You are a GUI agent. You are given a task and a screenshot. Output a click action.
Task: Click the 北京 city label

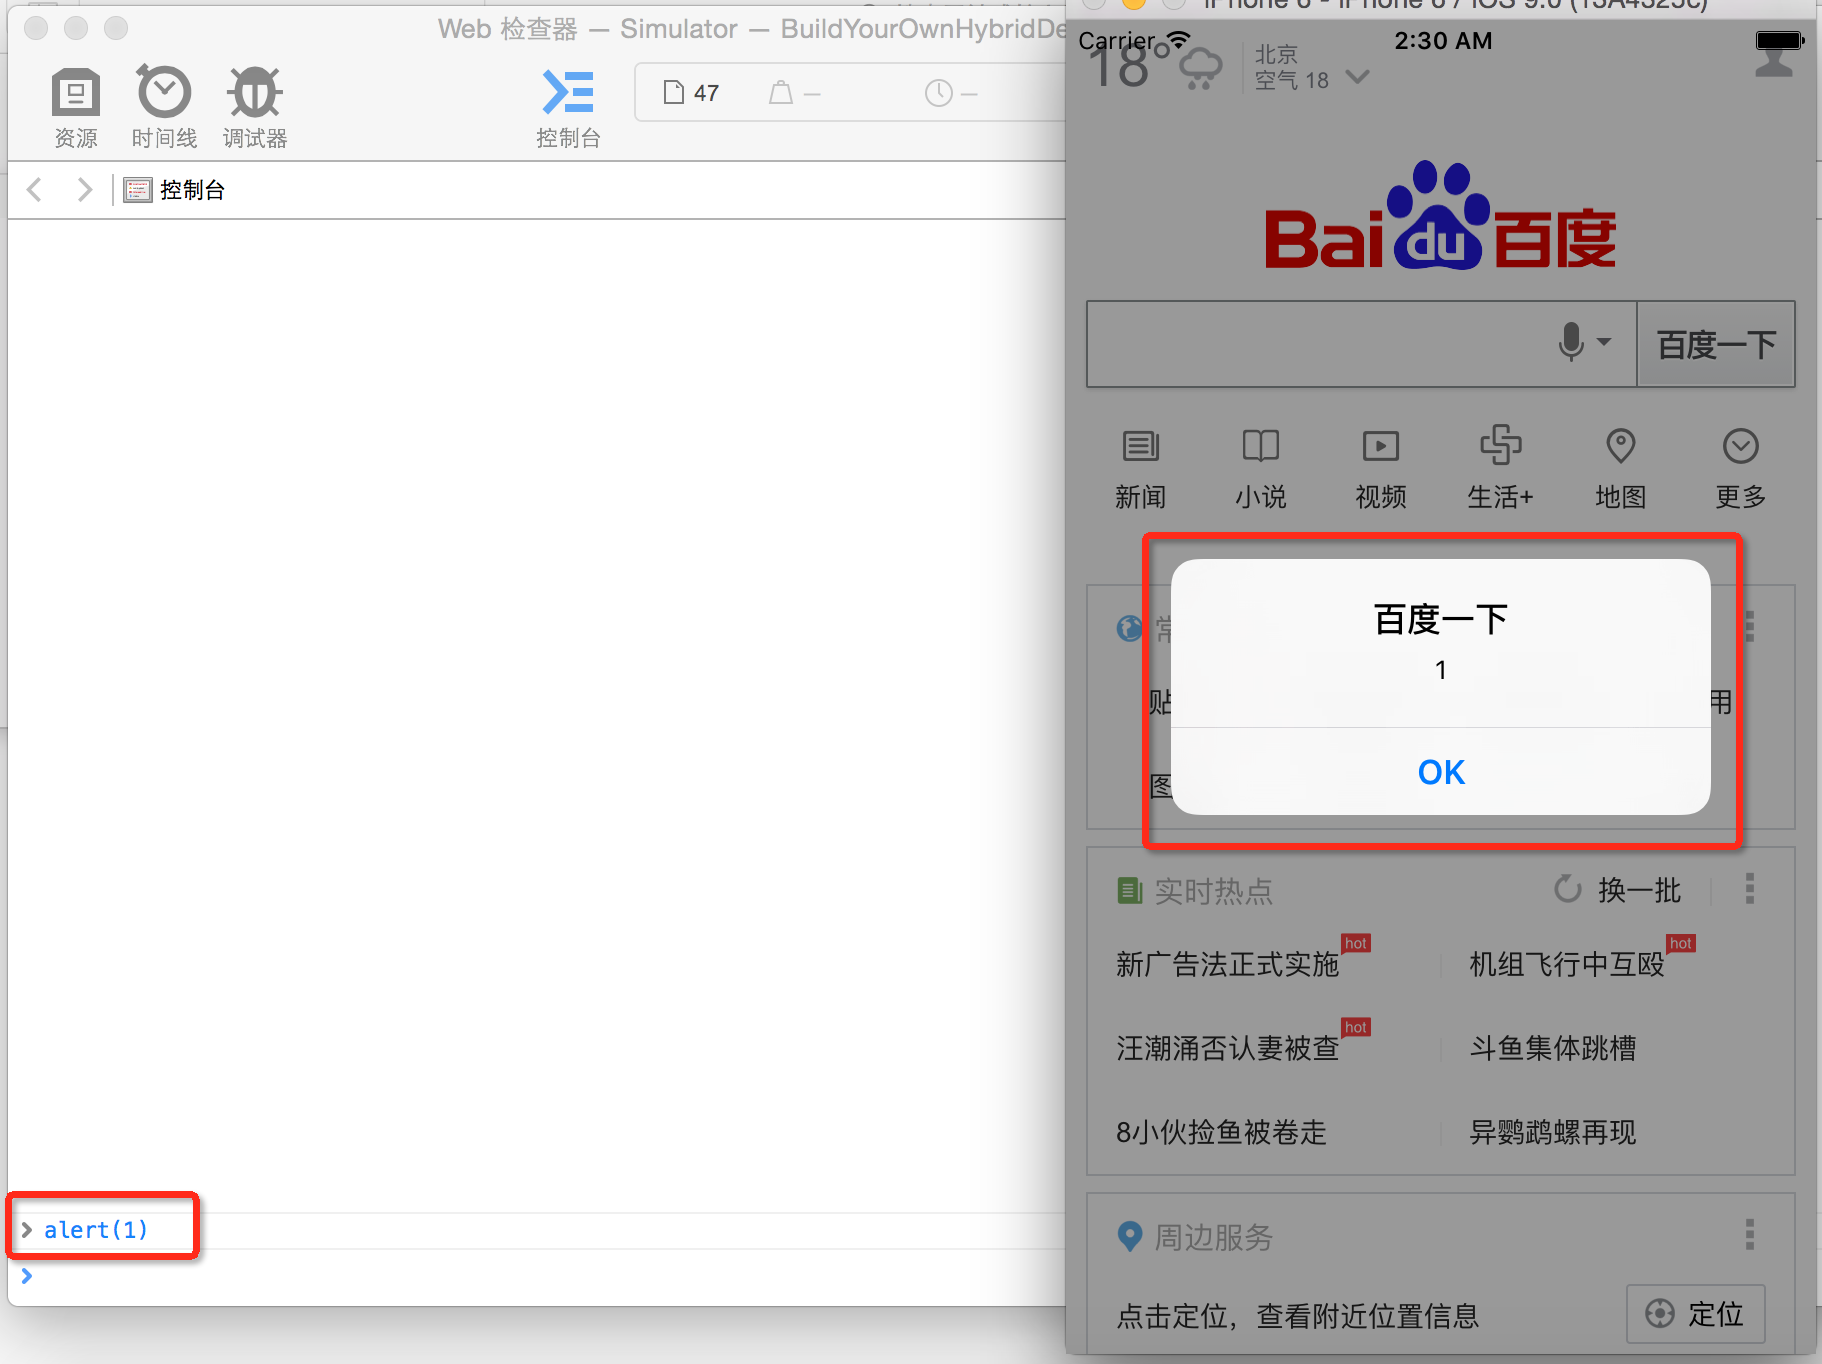(x=1276, y=54)
